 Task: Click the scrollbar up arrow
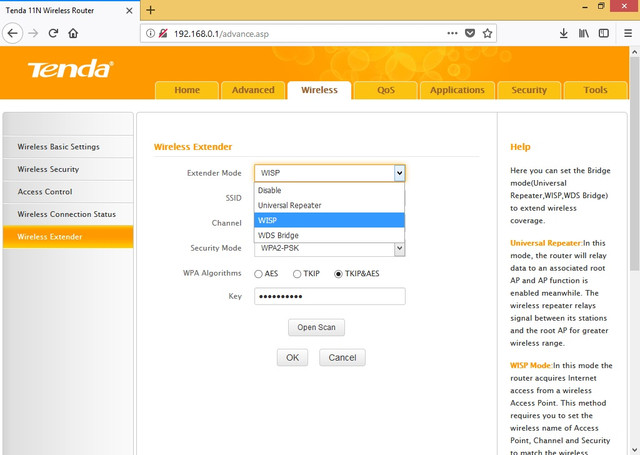[635, 52]
